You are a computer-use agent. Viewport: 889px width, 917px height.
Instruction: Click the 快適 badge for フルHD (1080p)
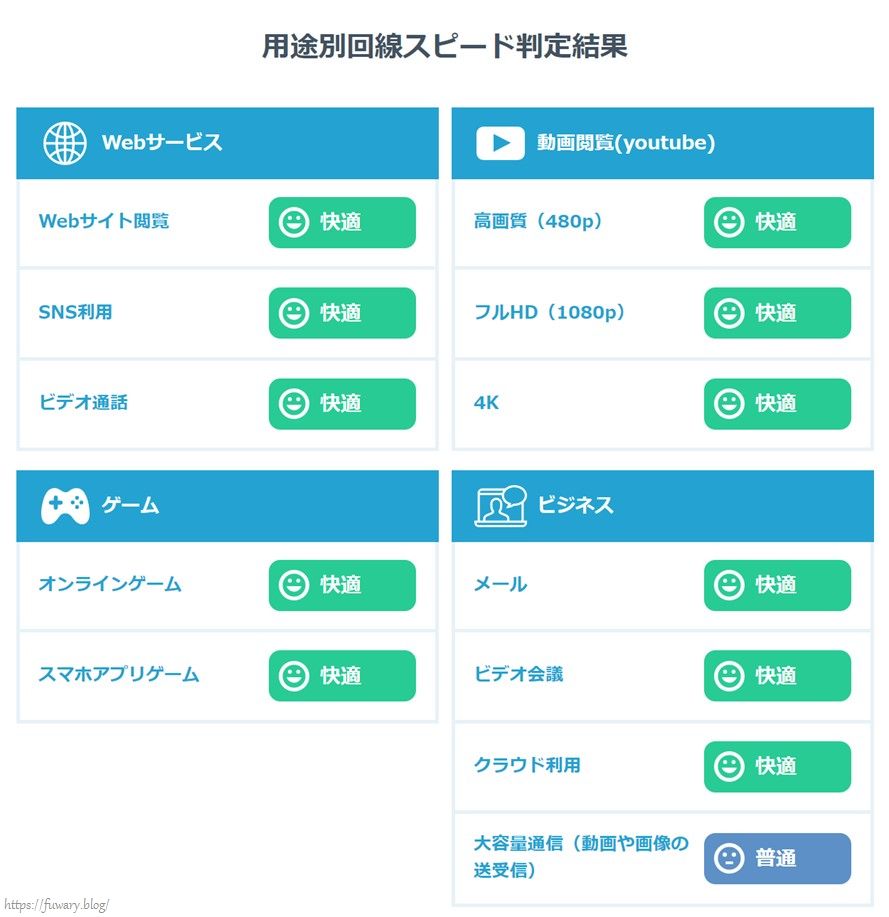coord(777,313)
